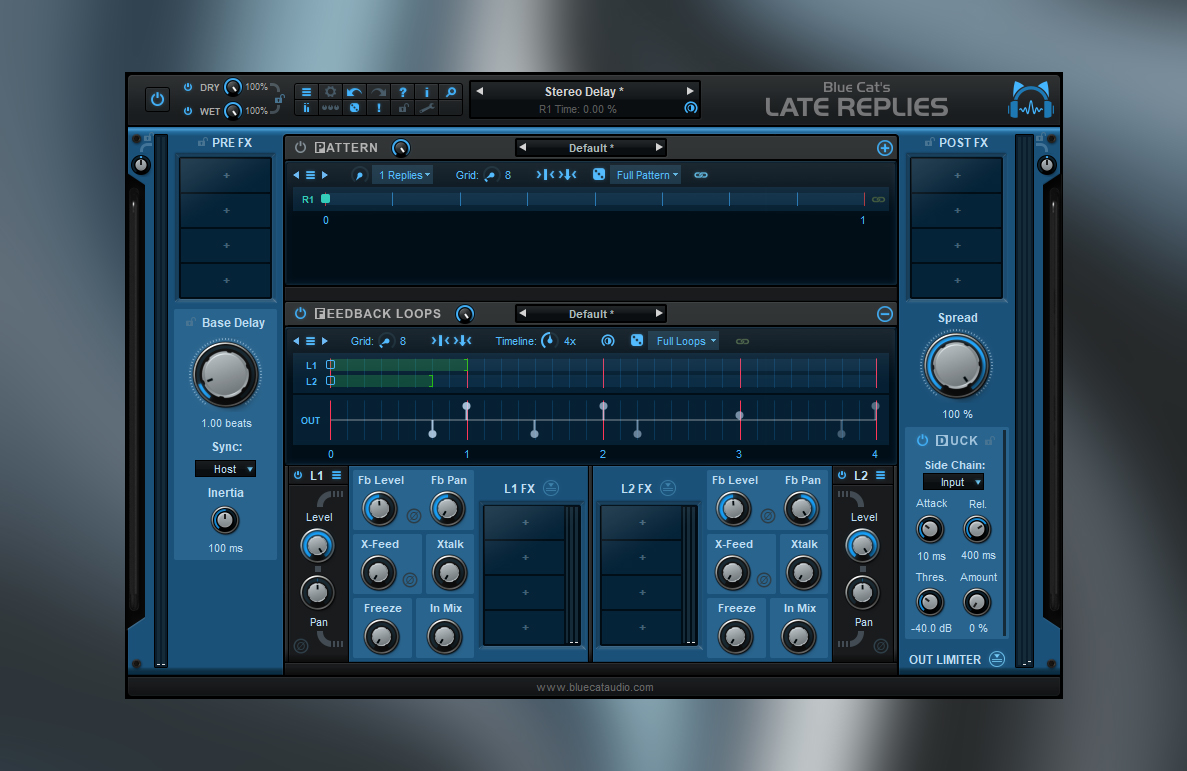Image resolution: width=1187 pixels, height=771 pixels.
Task: Toggle the L1 loop power button
Action: coord(298,476)
